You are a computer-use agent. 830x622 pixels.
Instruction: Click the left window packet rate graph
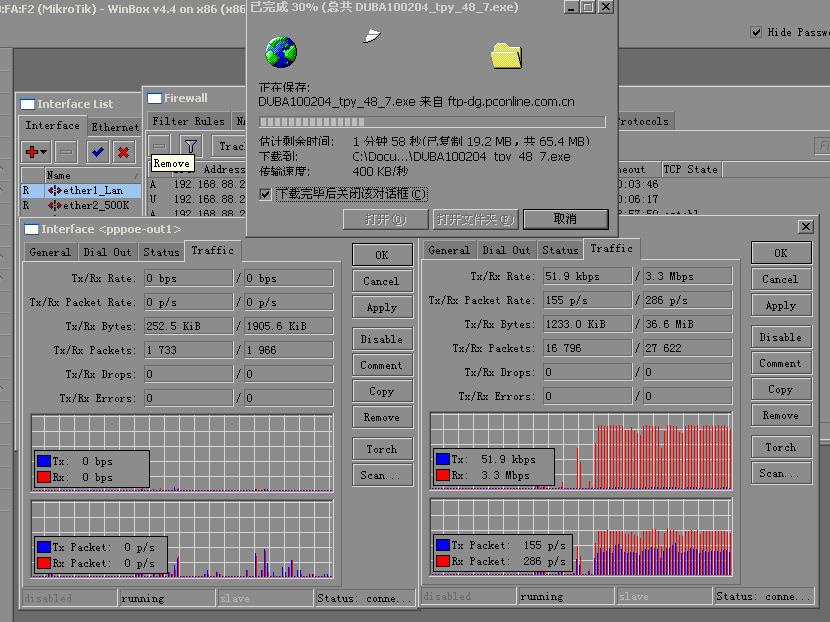[182, 539]
